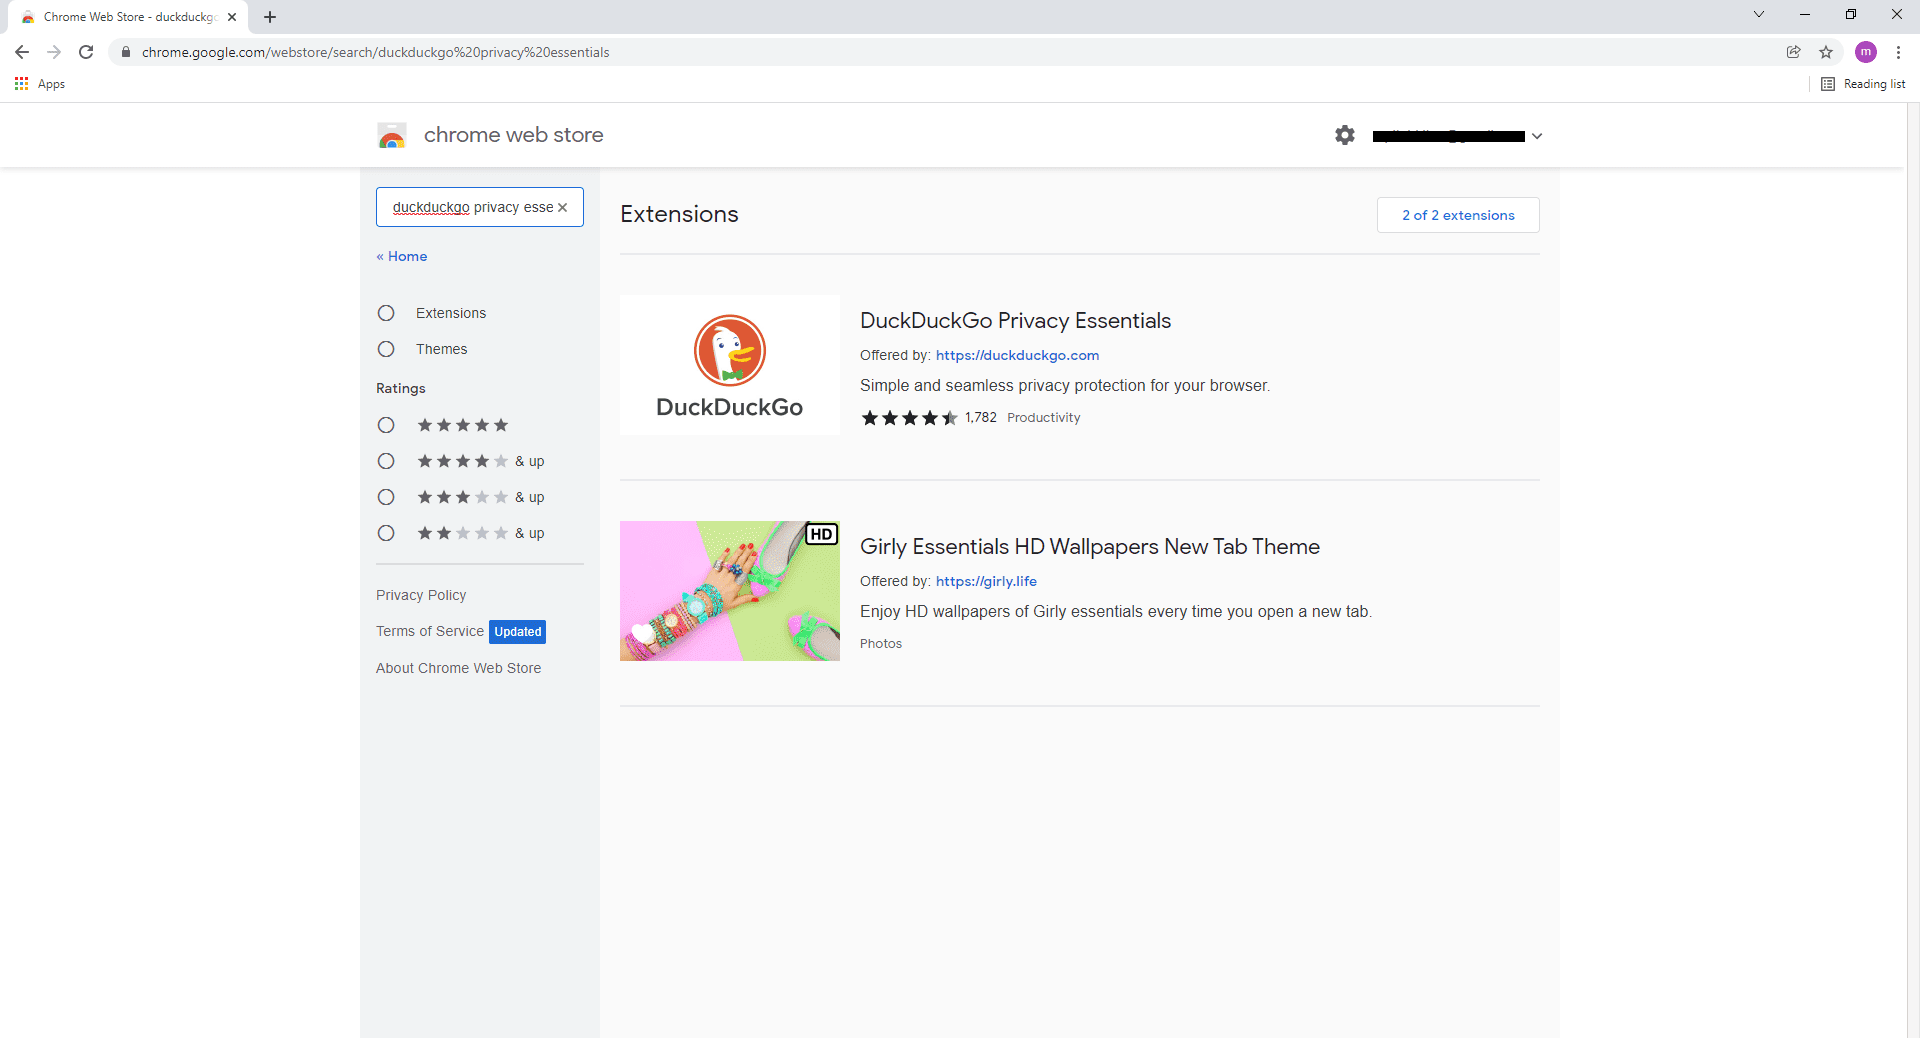Viewport: 1920px width, 1038px height.
Task: Filter by four stars and up
Action: [386, 461]
